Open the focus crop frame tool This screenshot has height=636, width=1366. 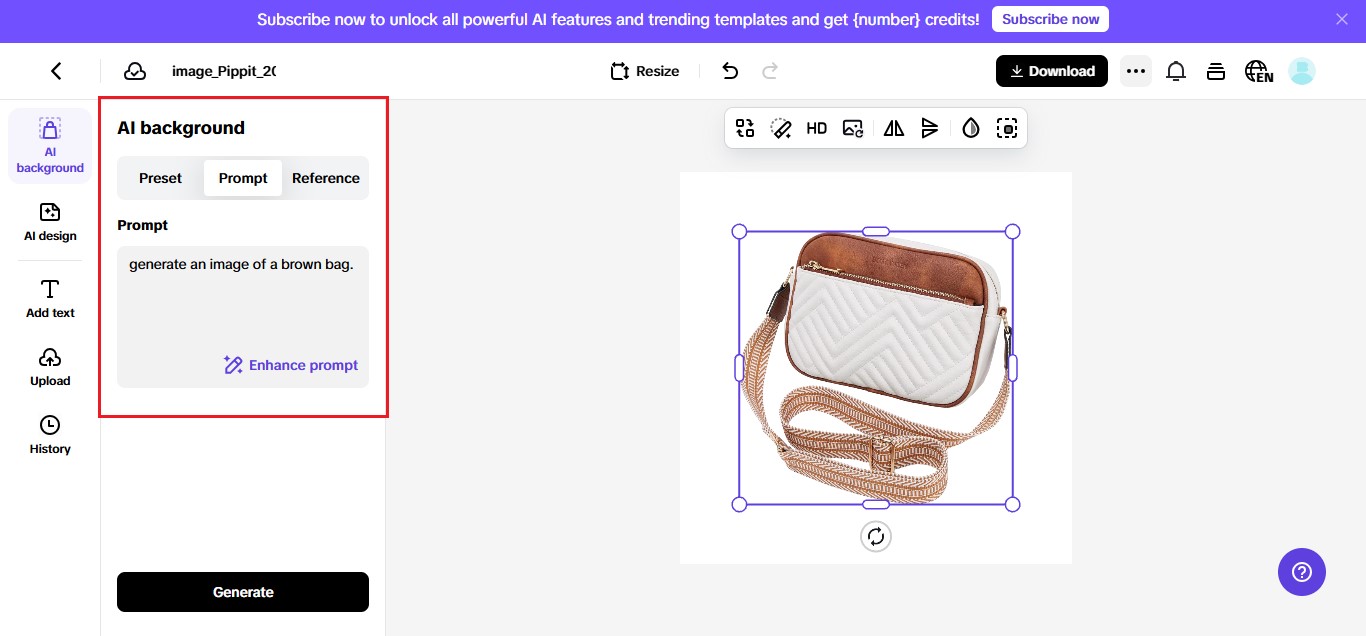[x=1007, y=127]
